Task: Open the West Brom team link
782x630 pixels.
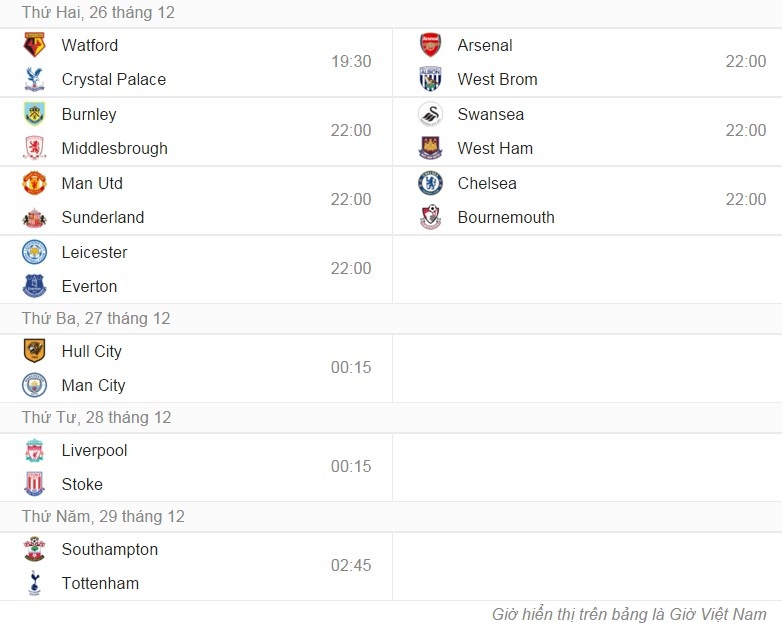Action: pos(497,79)
